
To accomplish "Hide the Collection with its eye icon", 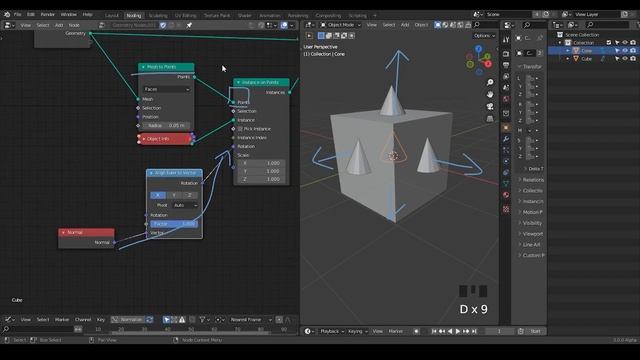I will pyautogui.click(x=625, y=42).
